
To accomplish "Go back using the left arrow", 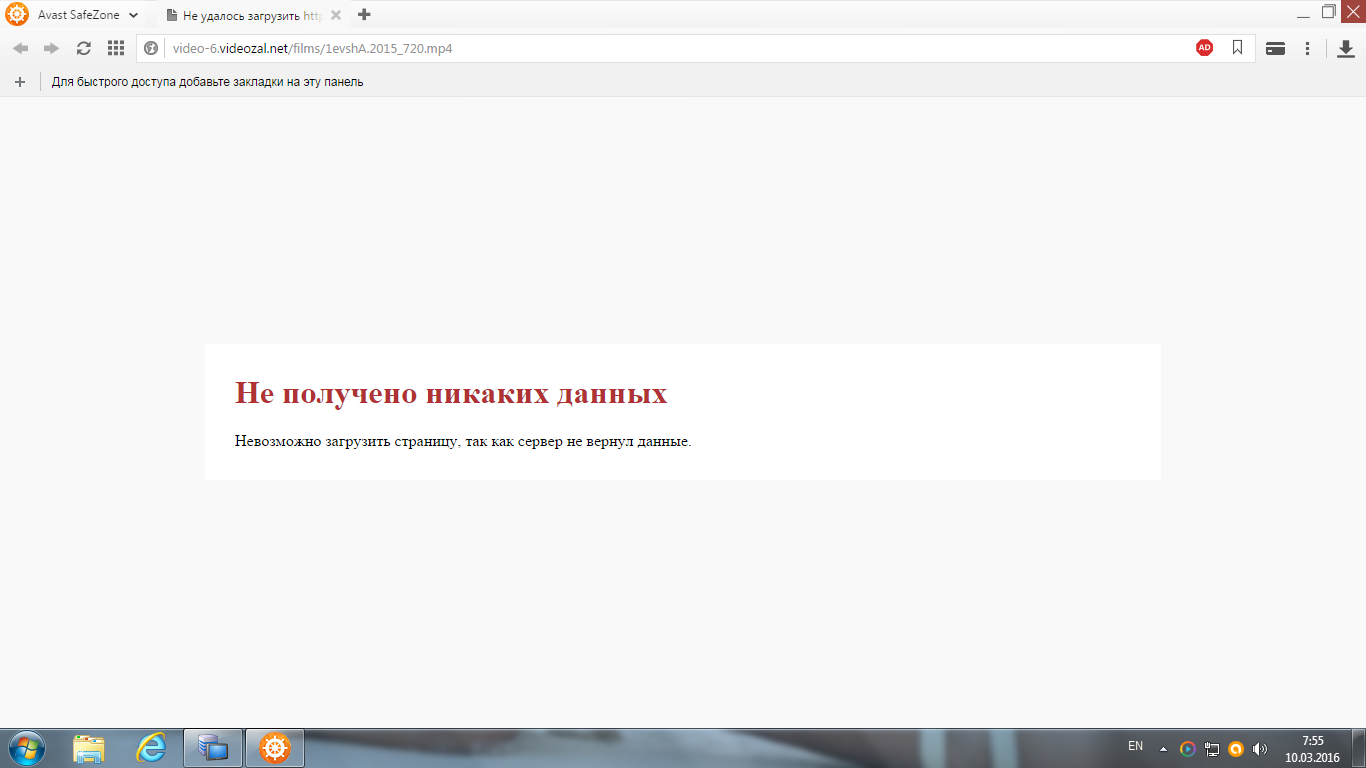I will point(20,48).
